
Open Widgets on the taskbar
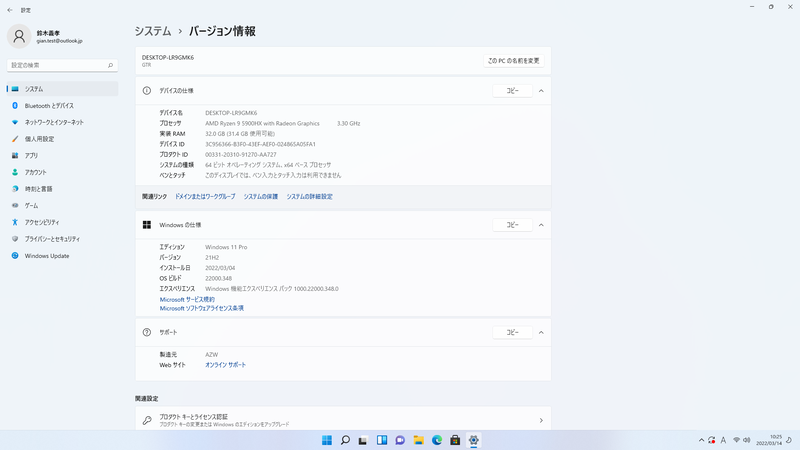coord(382,440)
